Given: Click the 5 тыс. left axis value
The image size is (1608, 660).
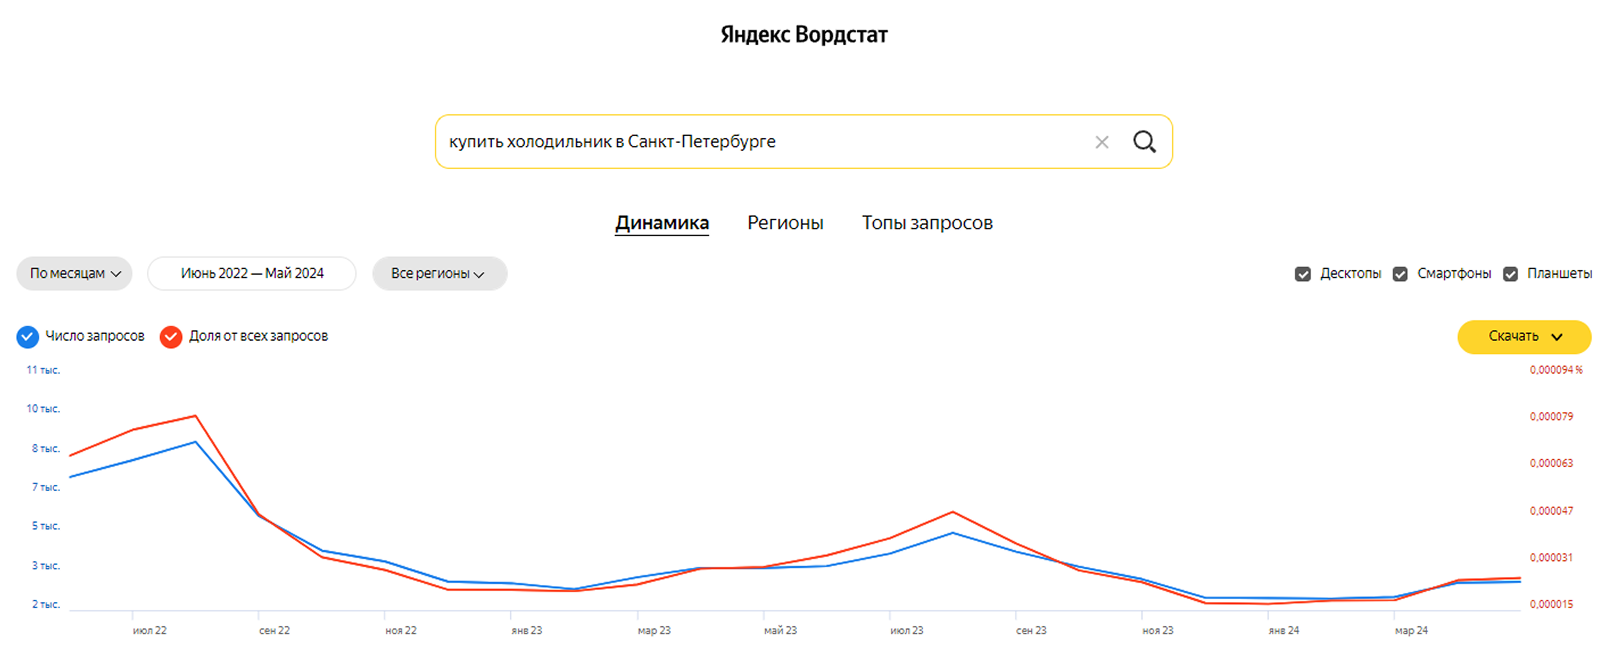Looking at the screenshot, I should point(46,526).
